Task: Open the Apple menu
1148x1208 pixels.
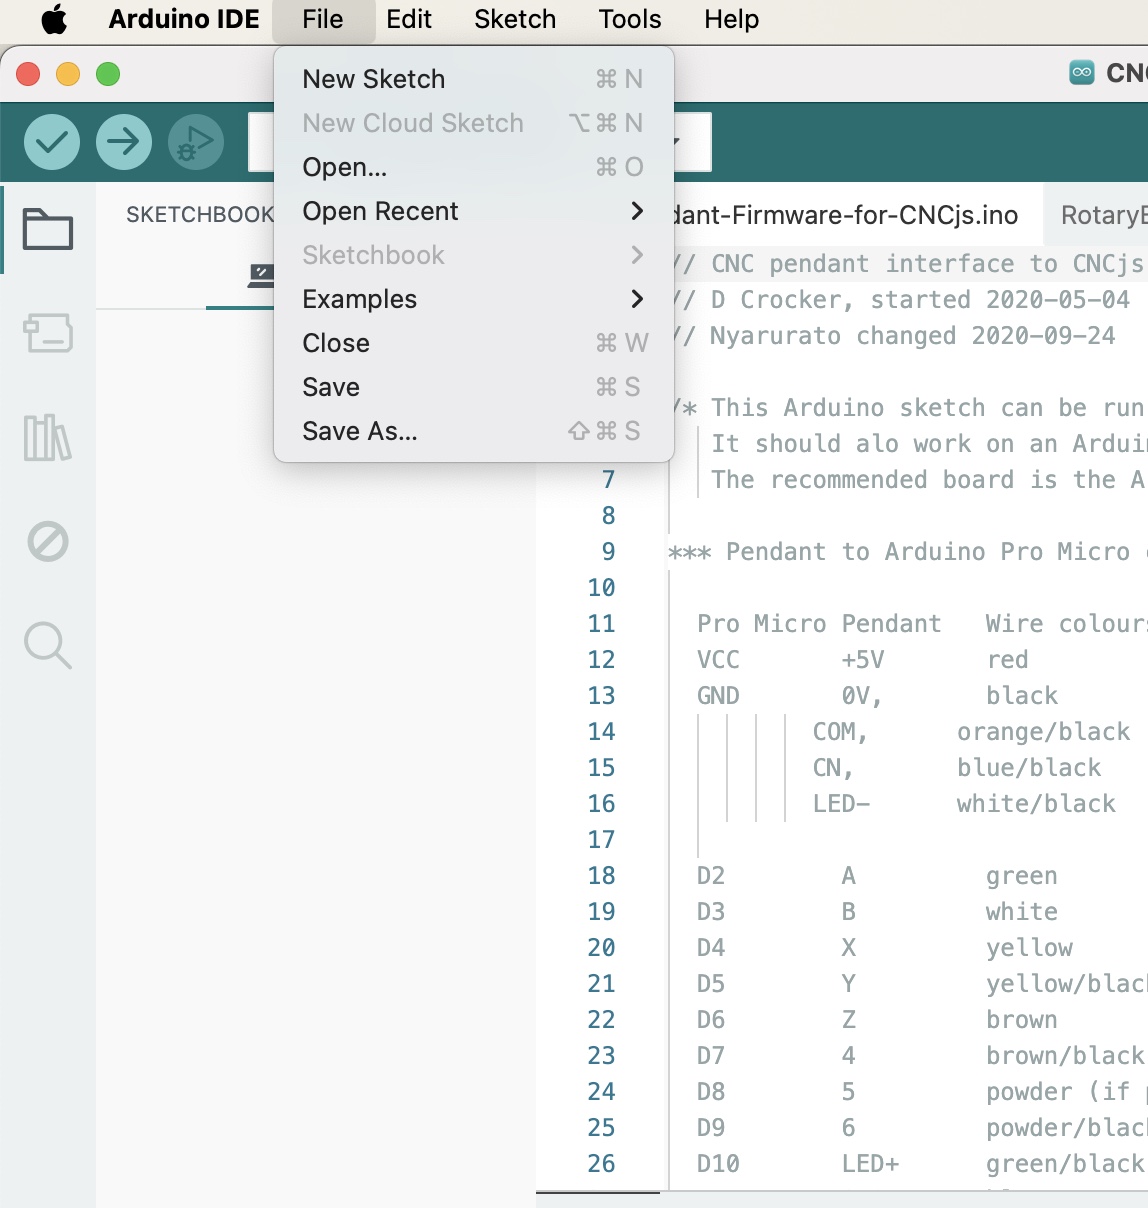Action: (x=54, y=19)
